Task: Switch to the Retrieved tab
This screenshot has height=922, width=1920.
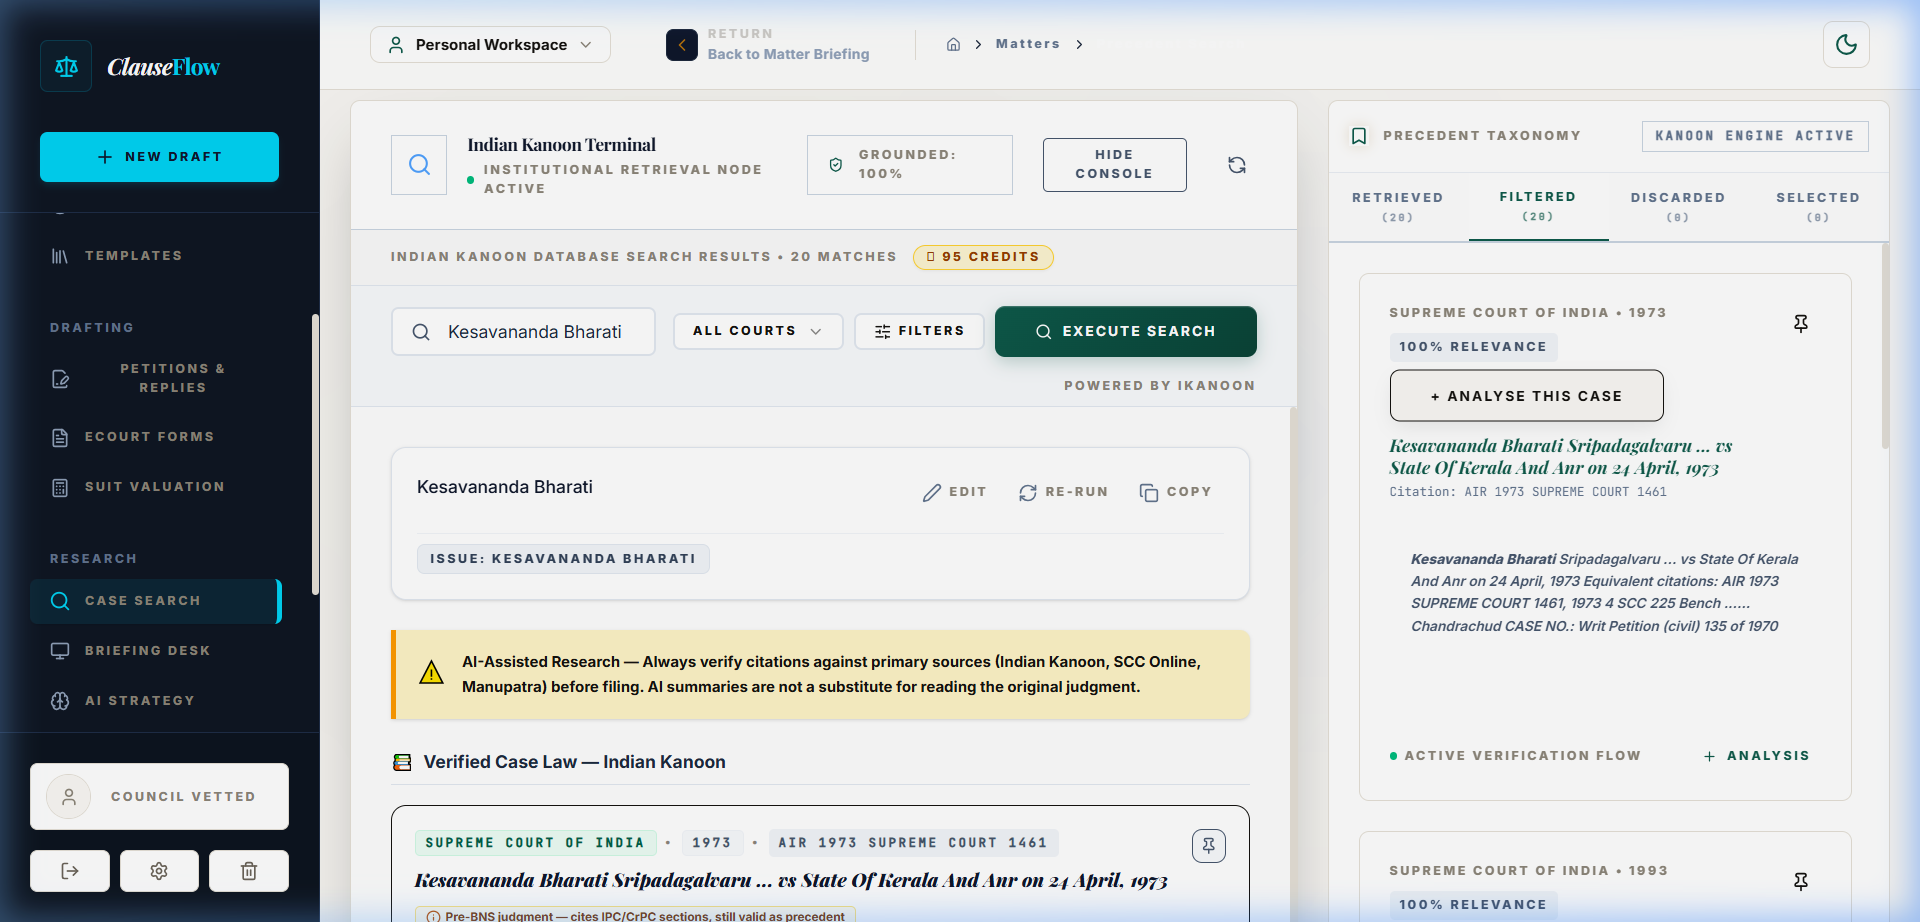Action: coord(1398,207)
